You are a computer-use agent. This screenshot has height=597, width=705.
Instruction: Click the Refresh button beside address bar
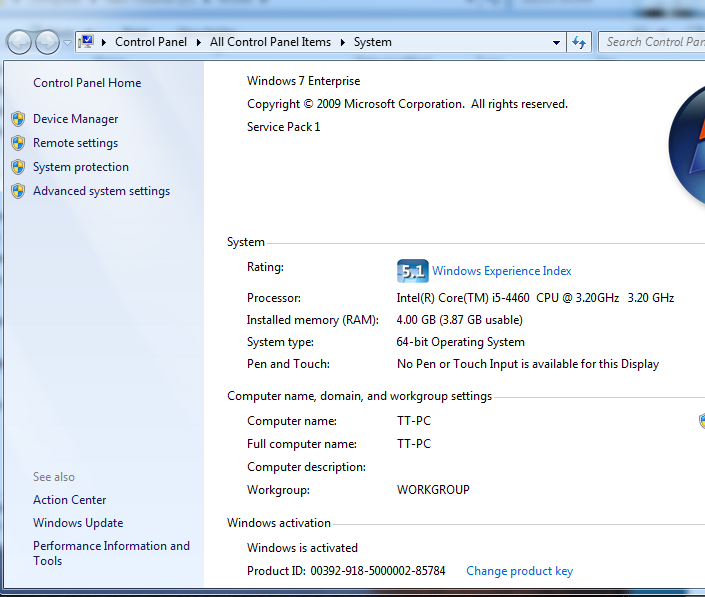[x=579, y=43]
